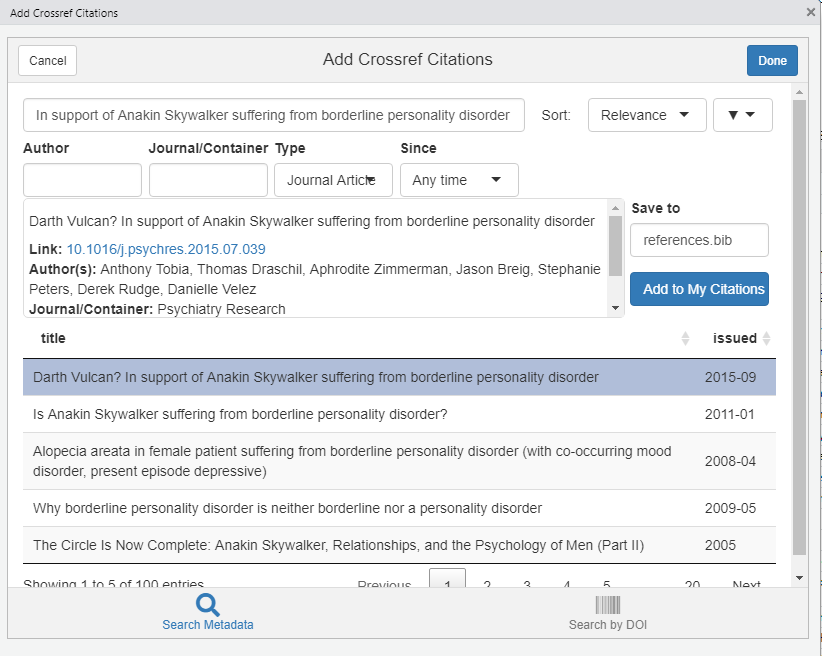Click the Cancel button
The image size is (822, 656).
pyautogui.click(x=48, y=60)
